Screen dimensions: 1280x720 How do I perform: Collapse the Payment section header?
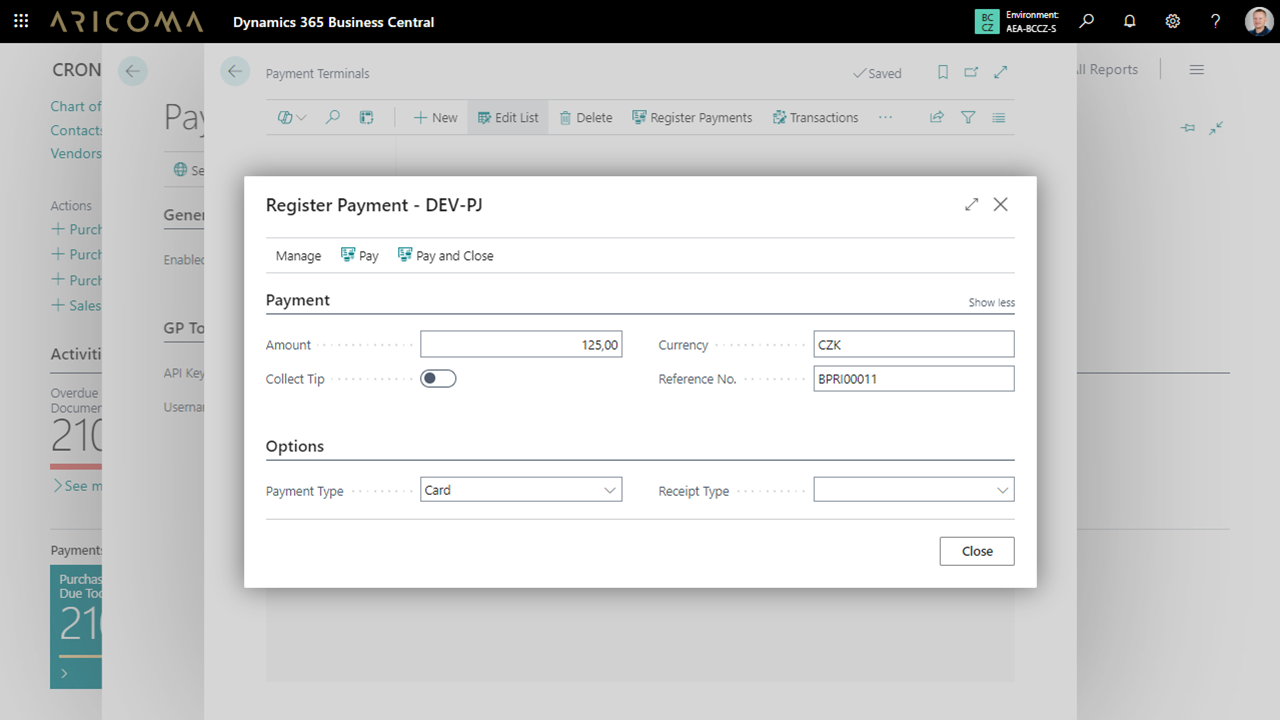pyautogui.click(x=298, y=300)
